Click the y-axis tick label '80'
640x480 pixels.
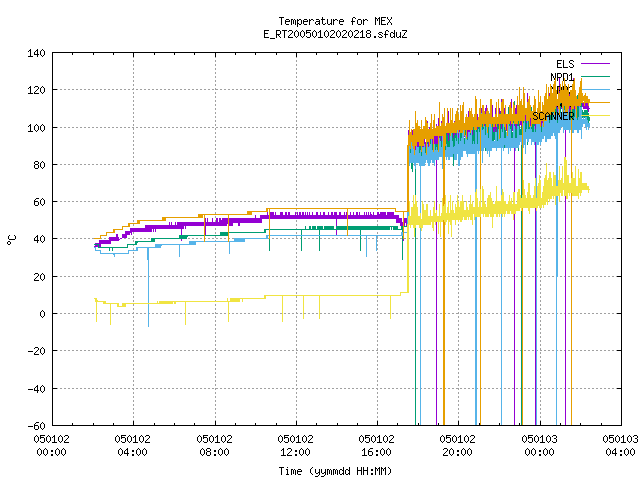[x=39, y=165]
